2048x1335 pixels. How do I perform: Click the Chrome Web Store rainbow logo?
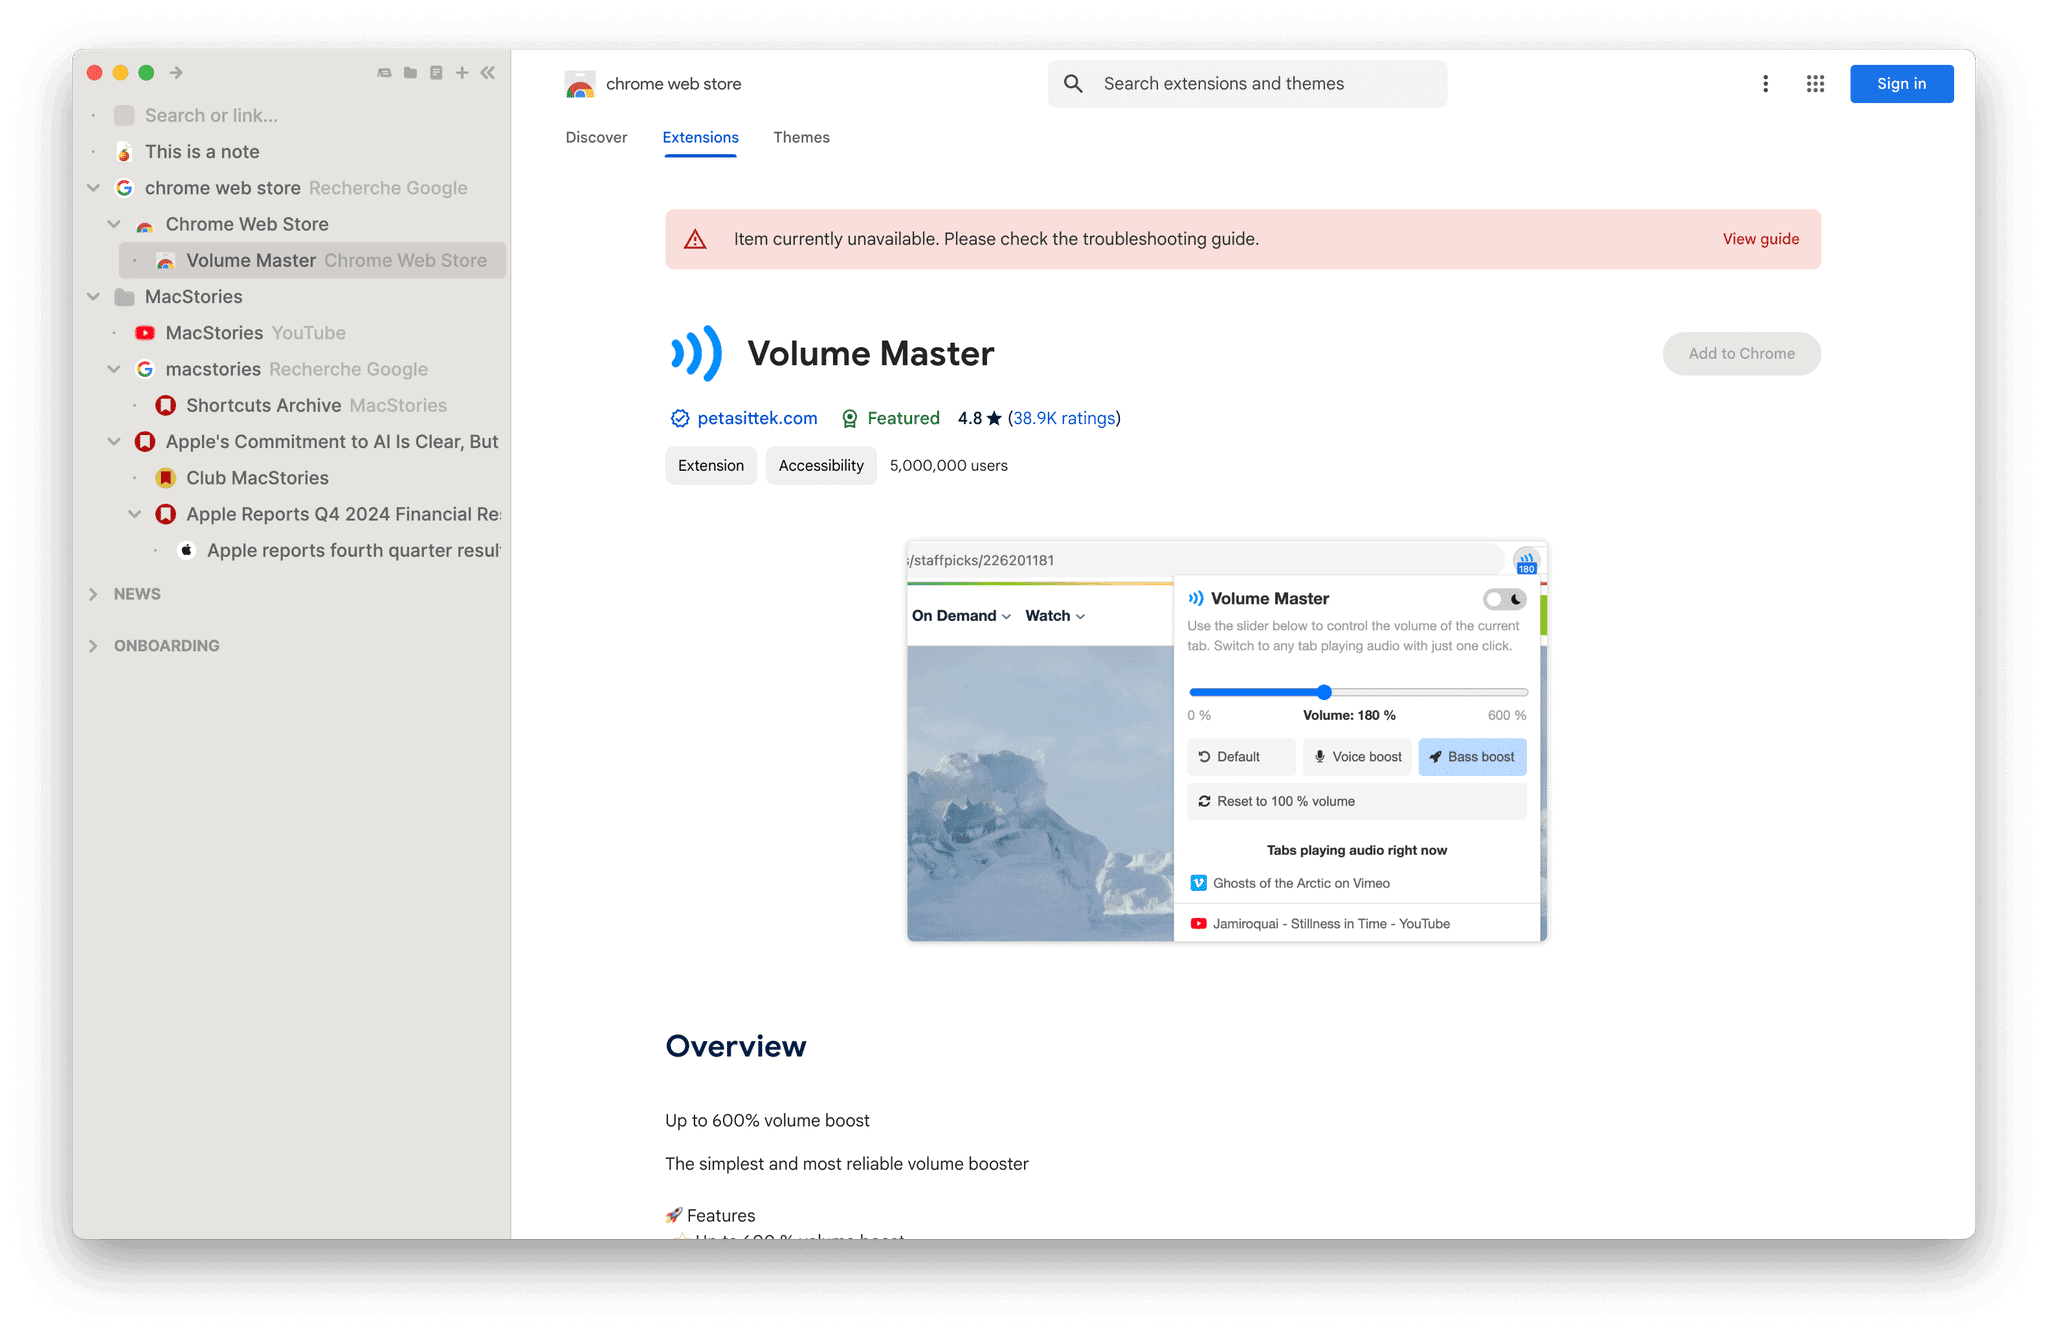pos(580,85)
